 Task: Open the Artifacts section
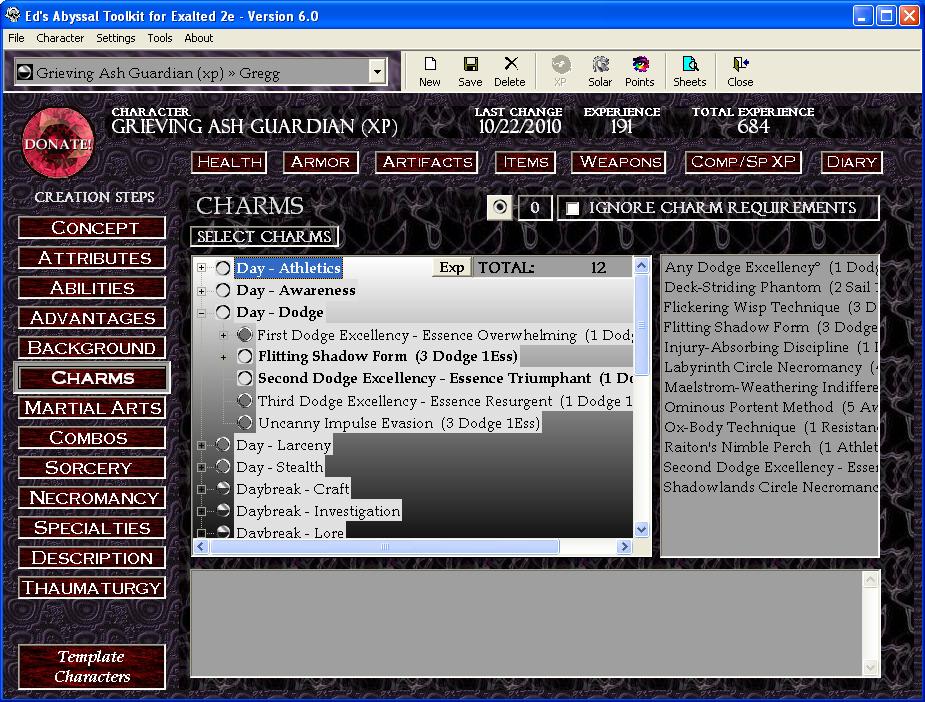(x=427, y=162)
